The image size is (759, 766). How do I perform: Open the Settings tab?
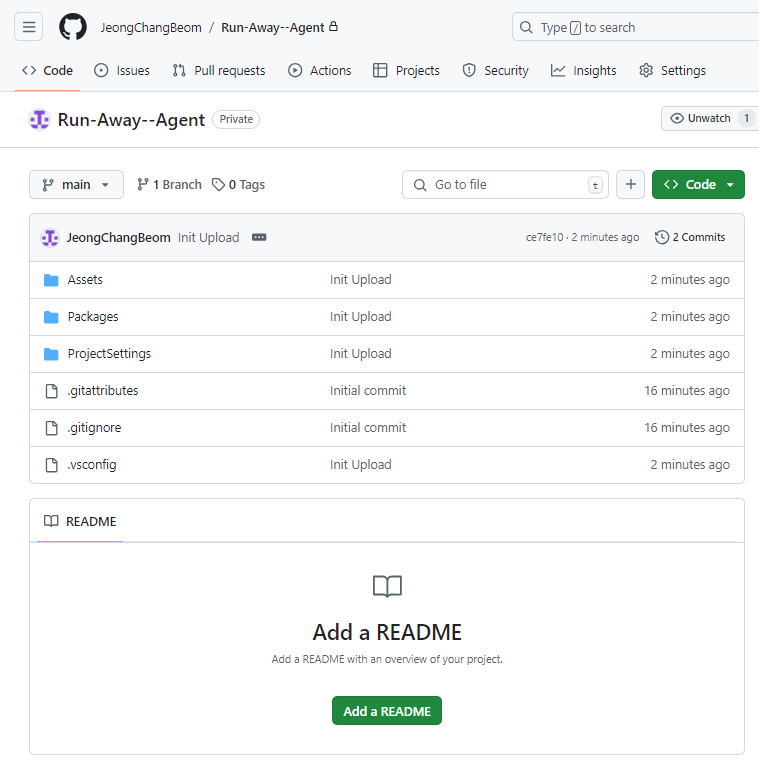click(x=672, y=70)
